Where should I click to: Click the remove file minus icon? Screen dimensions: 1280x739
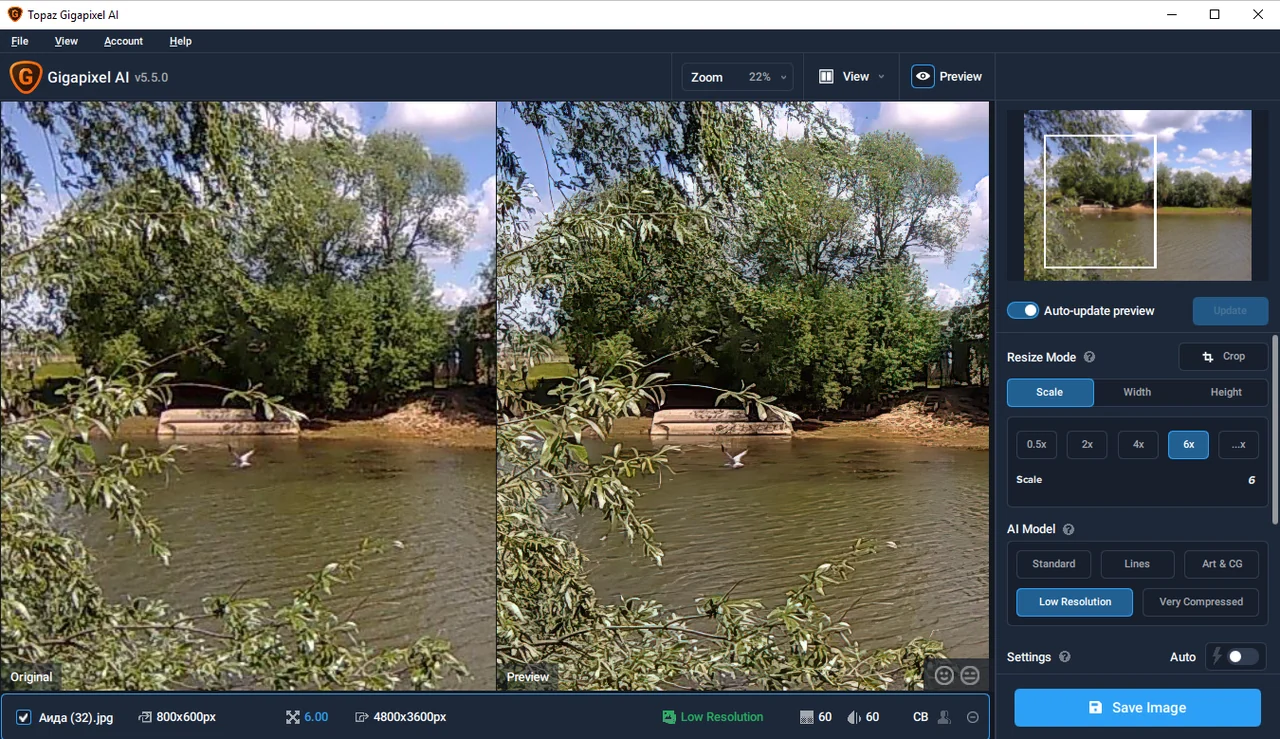973,717
